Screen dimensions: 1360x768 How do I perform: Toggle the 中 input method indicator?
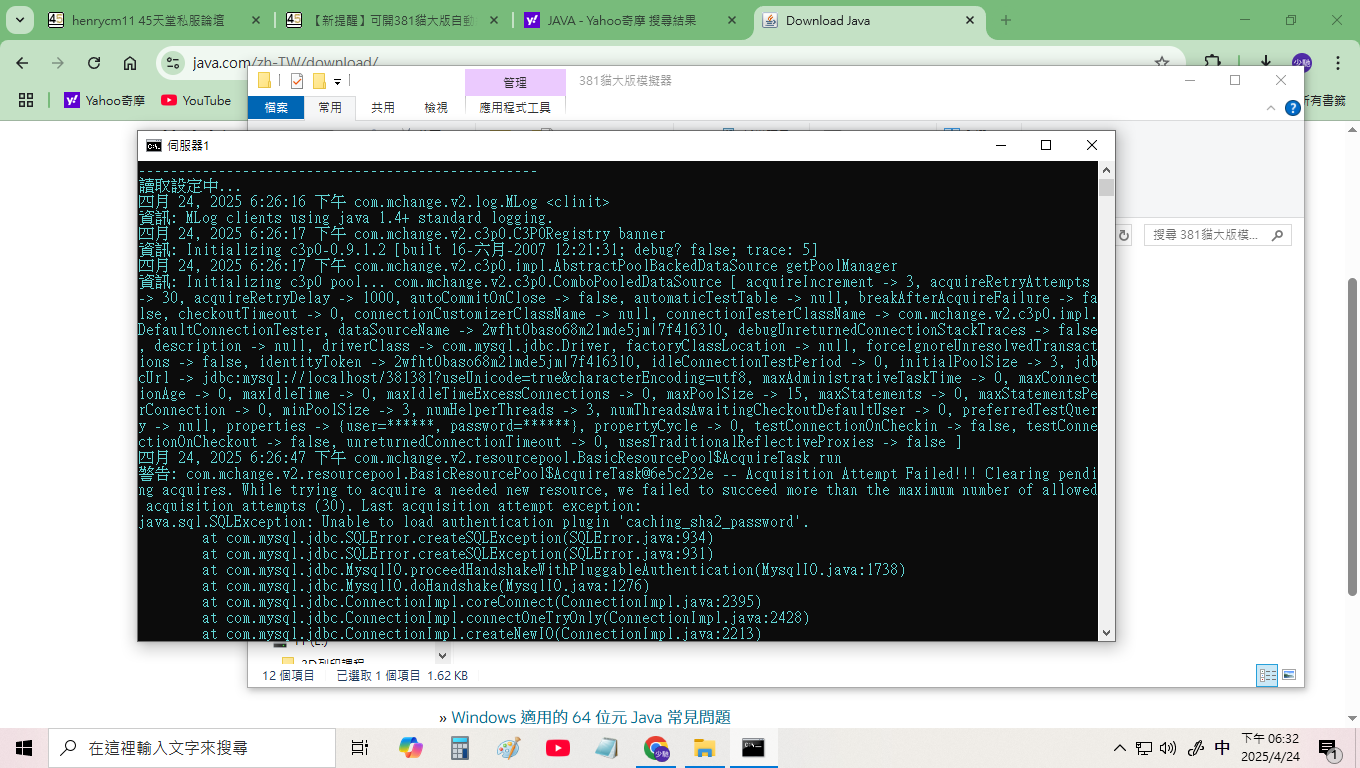pyautogui.click(x=1222, y=748)
